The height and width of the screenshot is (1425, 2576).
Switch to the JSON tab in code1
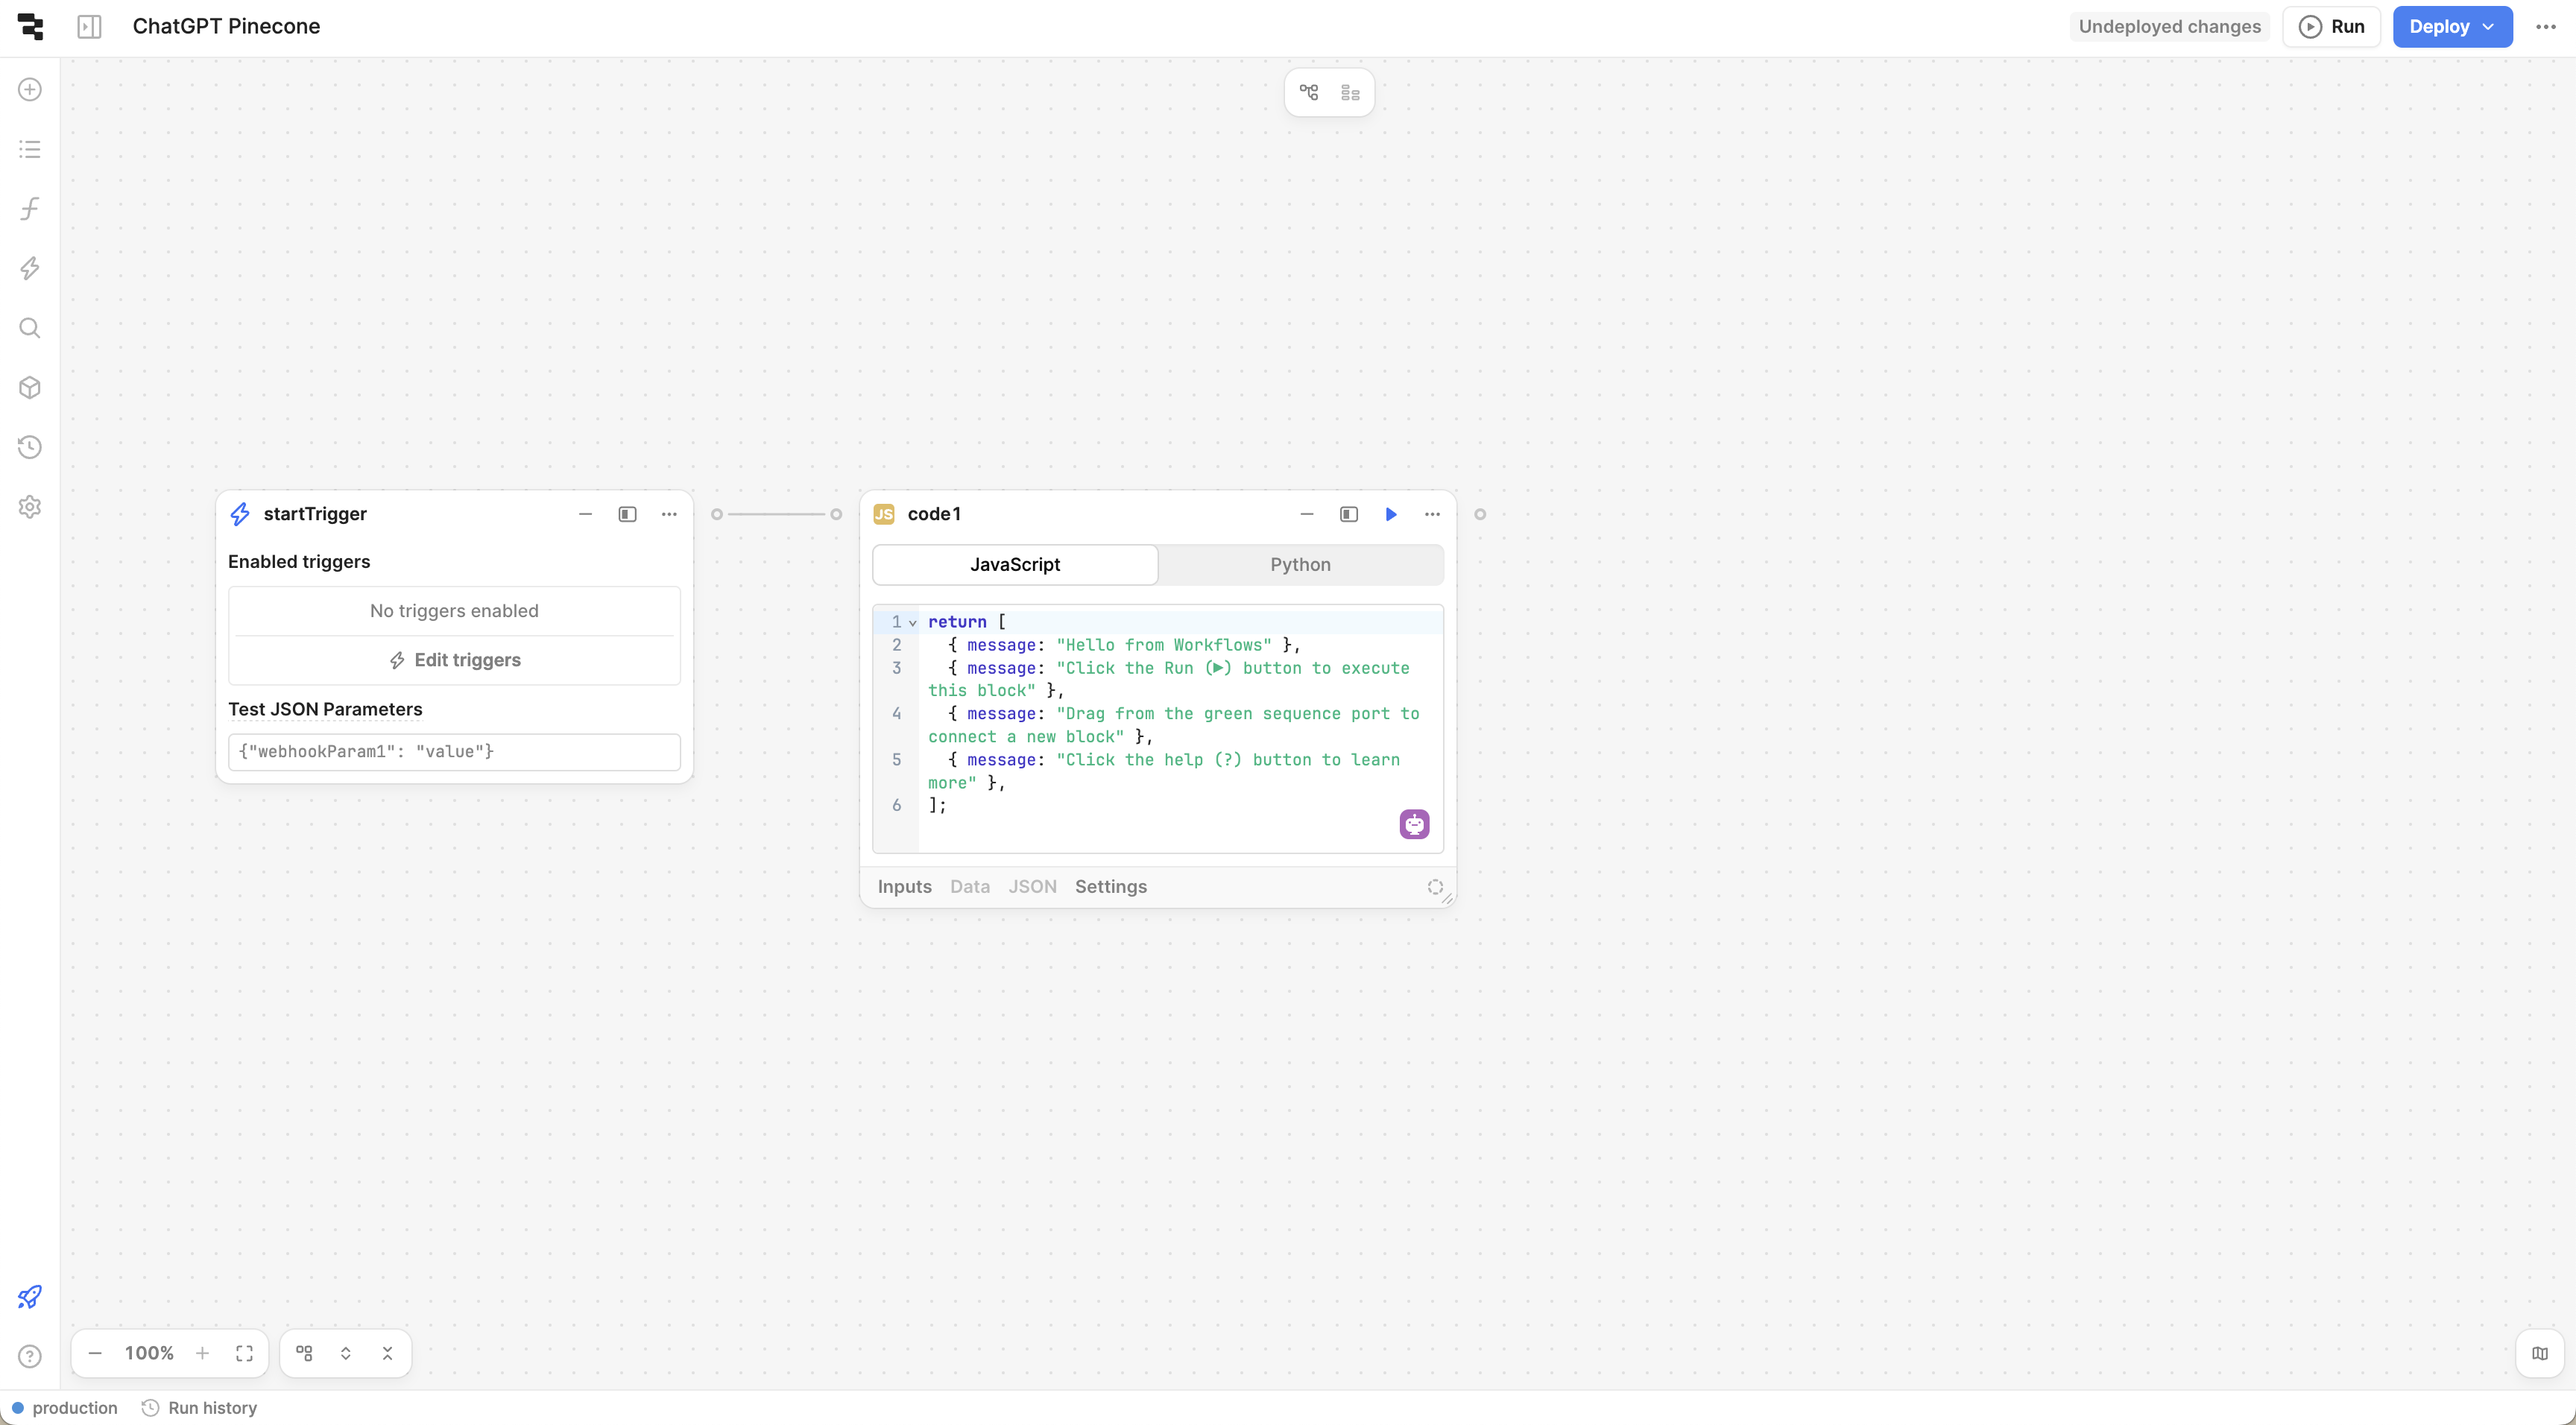(1032, 886)
